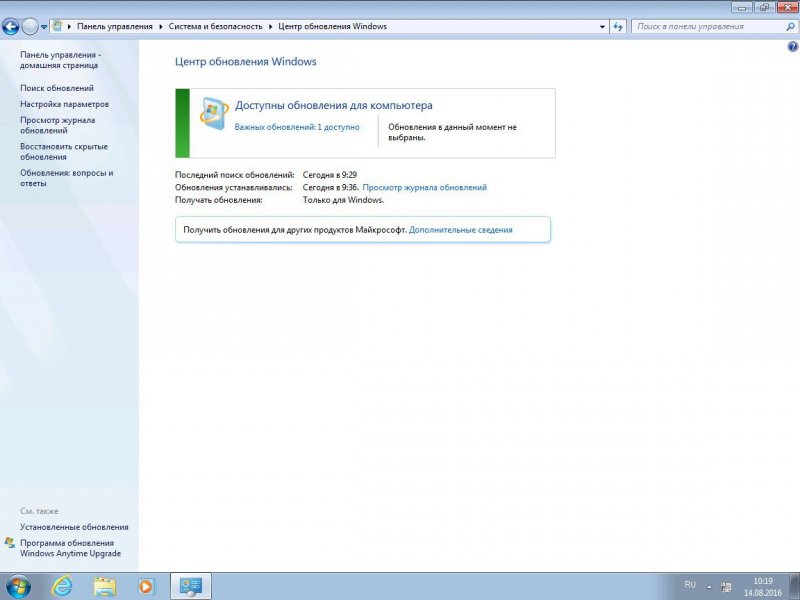The height and width of the screenshot is (600, 800).
Task: Click the page title 'Центр обновления Windows'
Action: (x=245, y=62)
